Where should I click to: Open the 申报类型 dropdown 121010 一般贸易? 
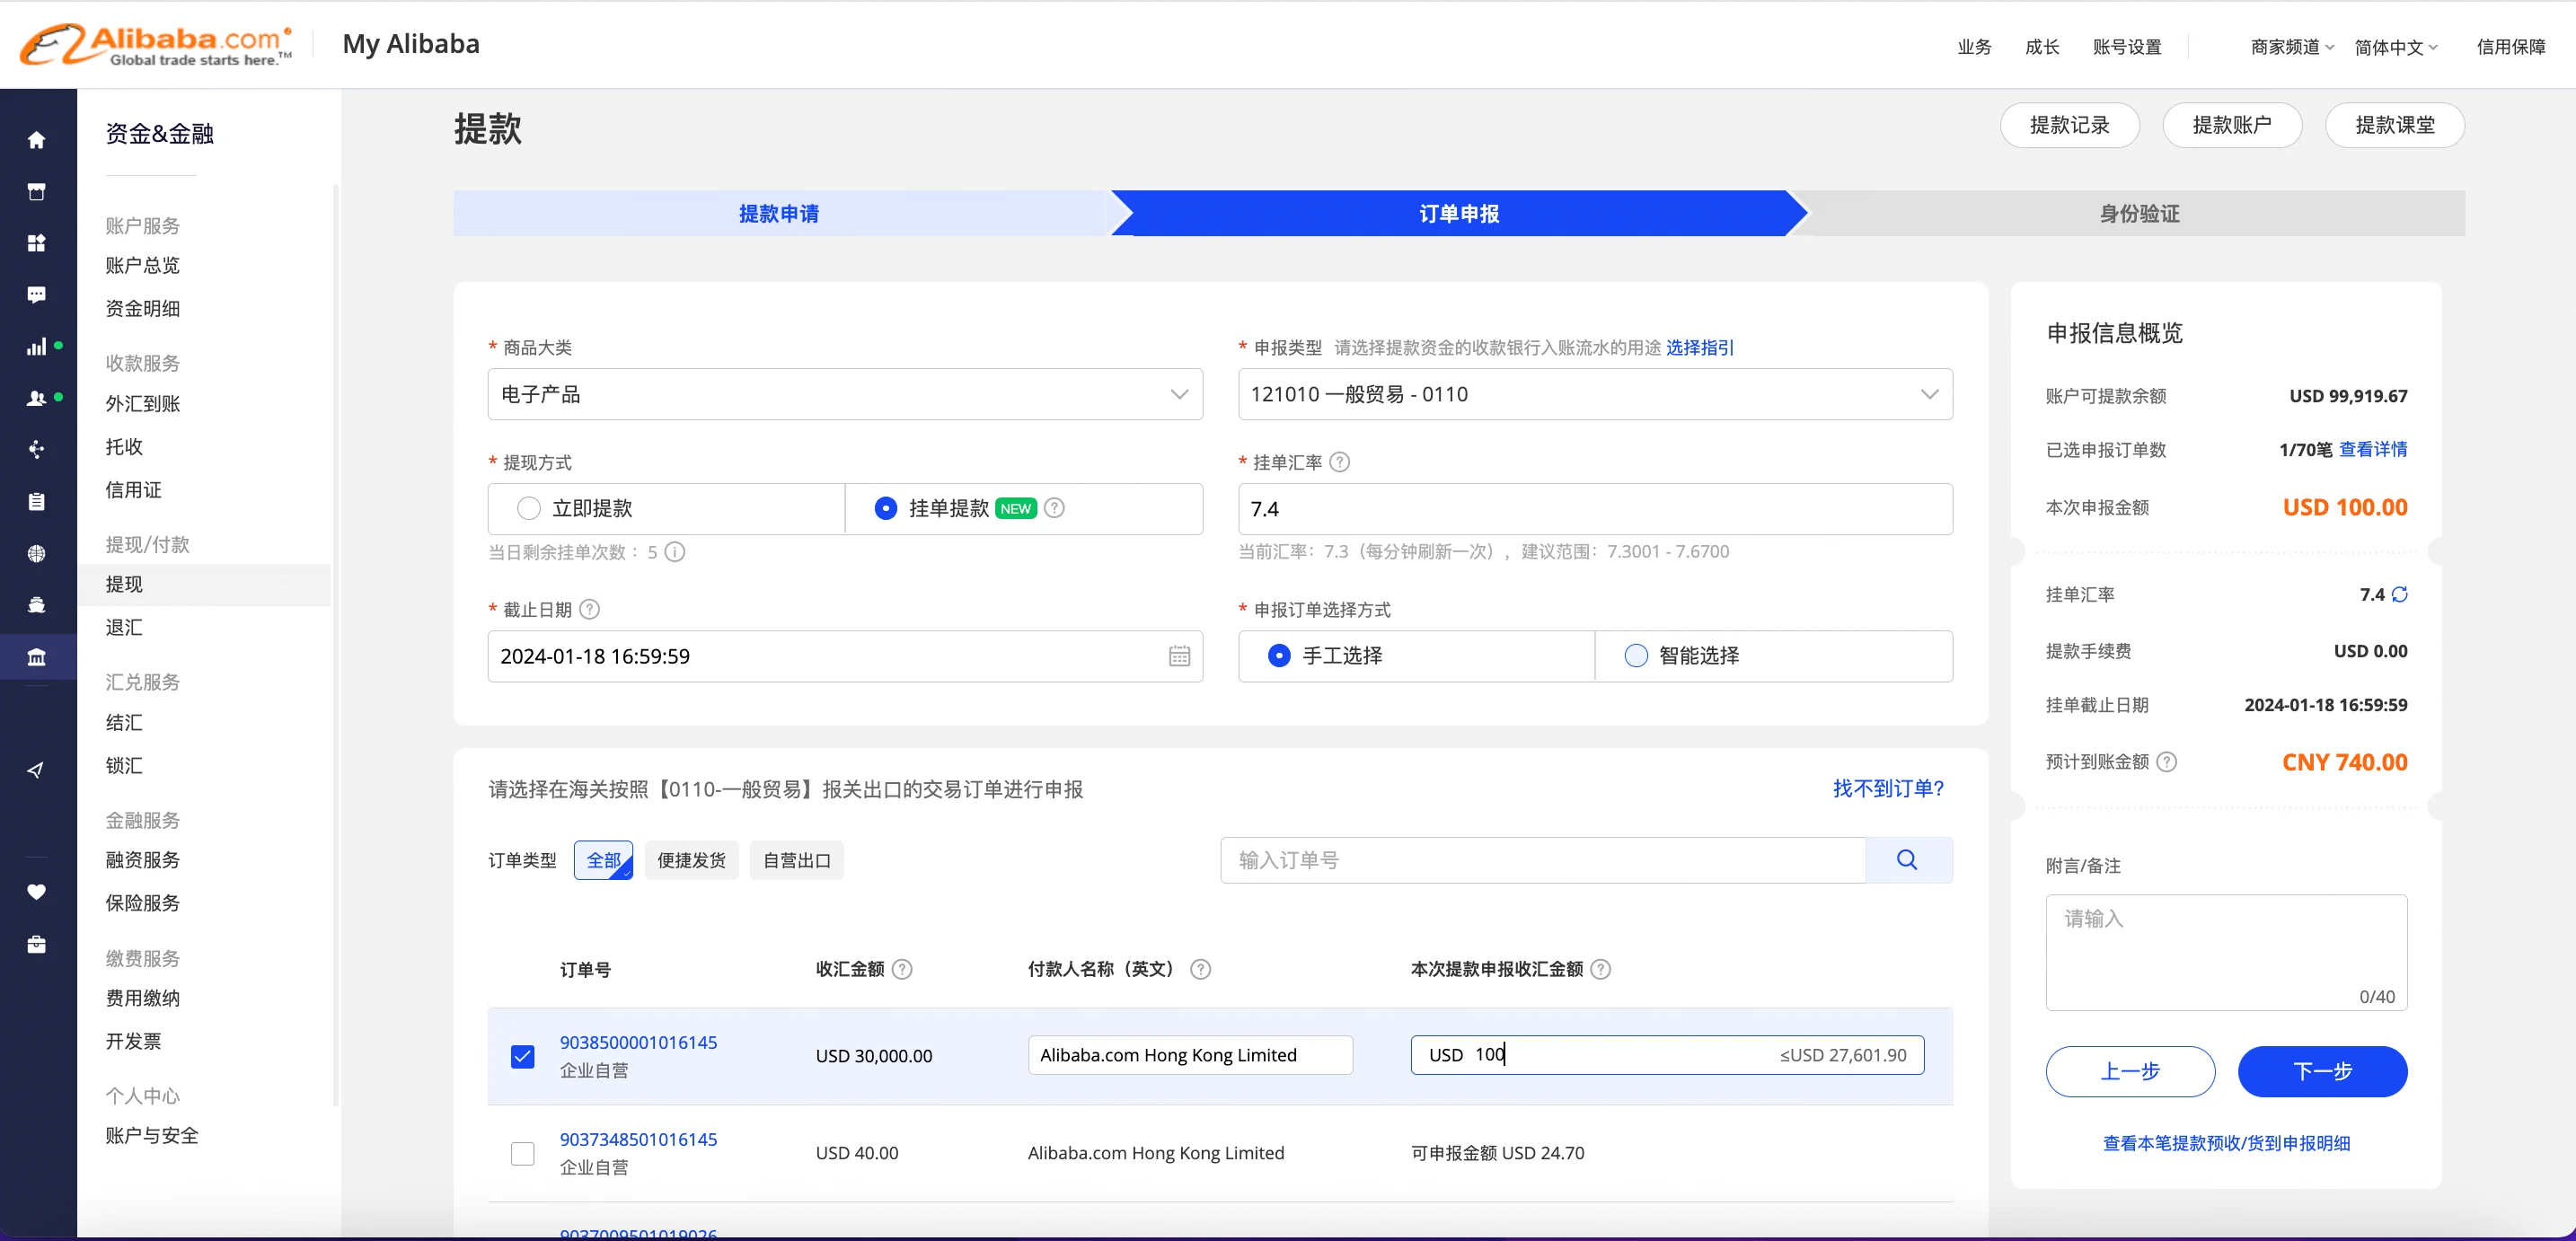(x=1594, y=394)
